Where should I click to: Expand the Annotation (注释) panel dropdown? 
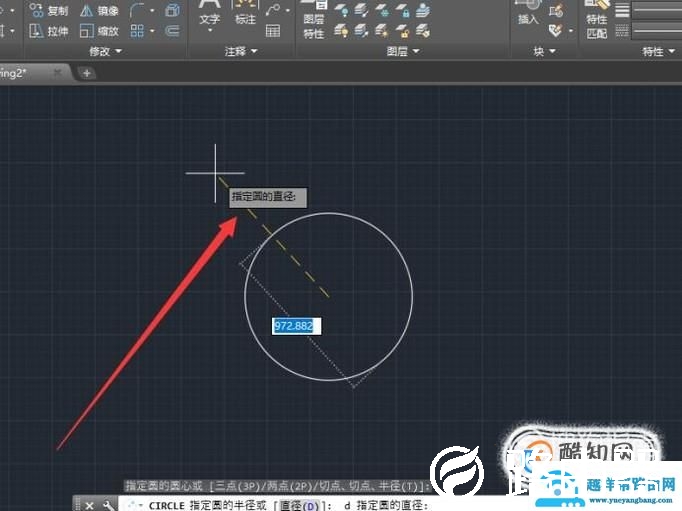(x=241, y=51)
